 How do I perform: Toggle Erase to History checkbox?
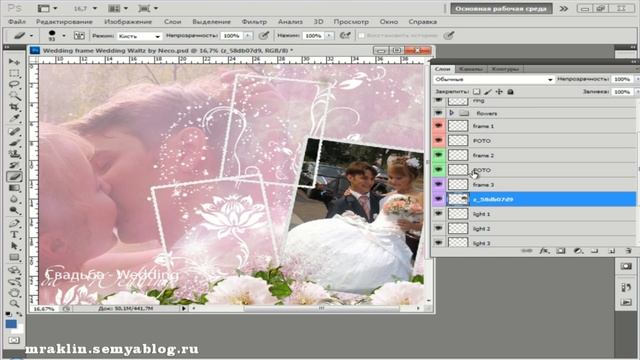tap(361, 36)
